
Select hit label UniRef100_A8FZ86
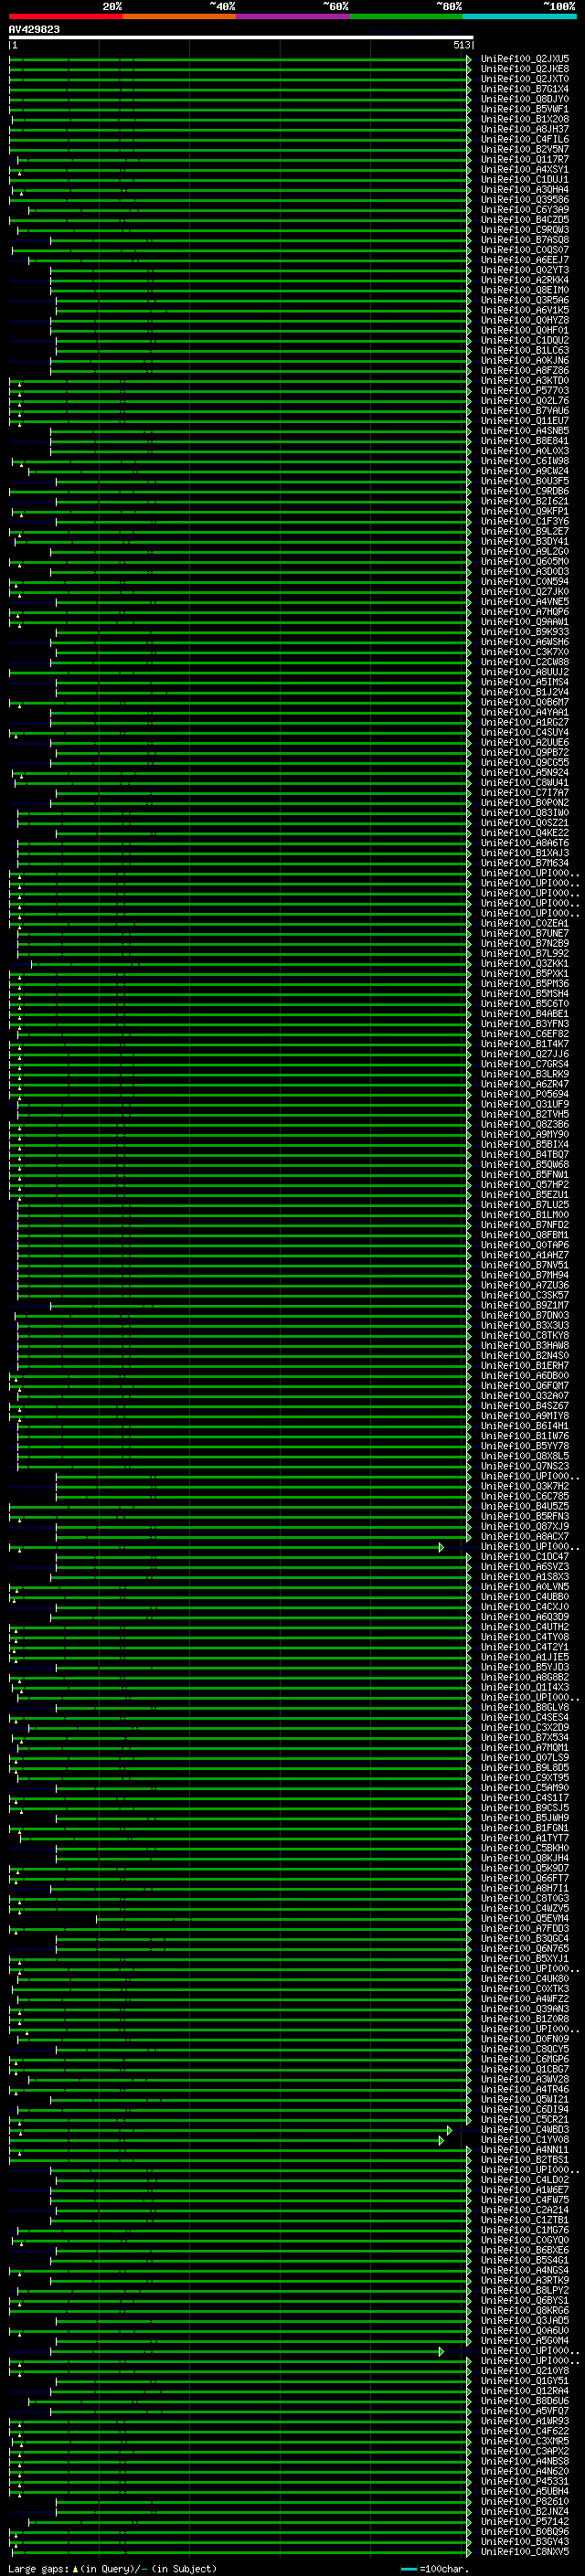tap(525, 370)
